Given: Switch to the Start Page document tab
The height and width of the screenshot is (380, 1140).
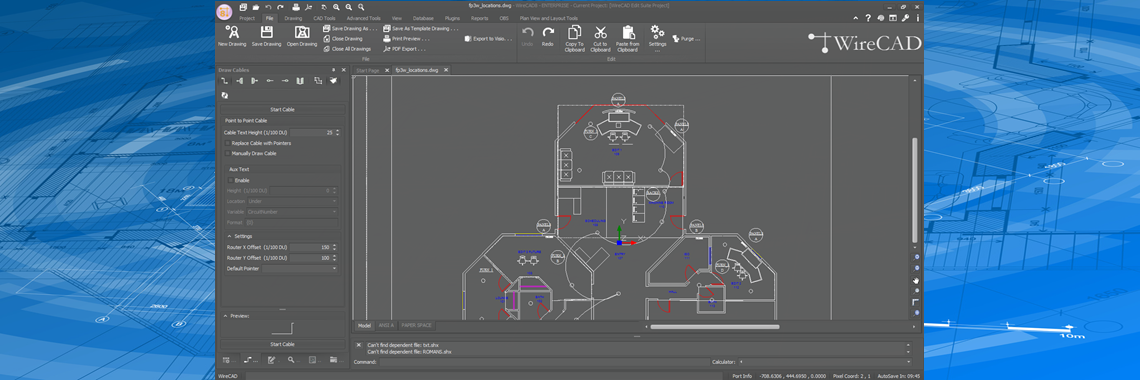Looking at the screenshot, I should point(368,70).
